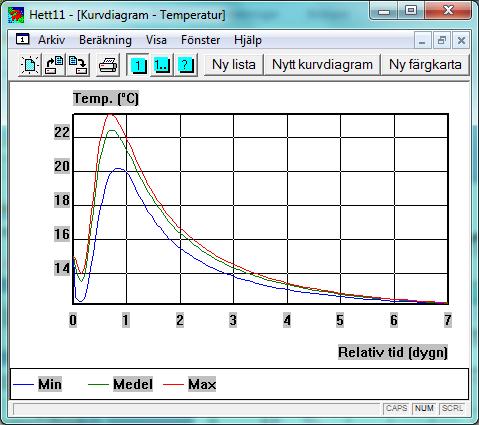Open the Hjälp menu
Image resolution: width=479 pixels, height=425 pixels.
pos(248,40)
